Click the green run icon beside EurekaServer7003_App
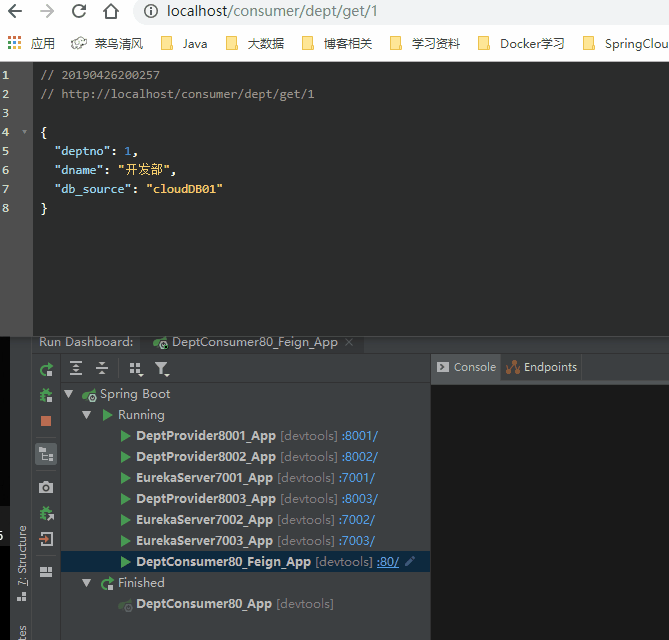The width and height of the screenshot is (669, 640). (x=125, y=541)
